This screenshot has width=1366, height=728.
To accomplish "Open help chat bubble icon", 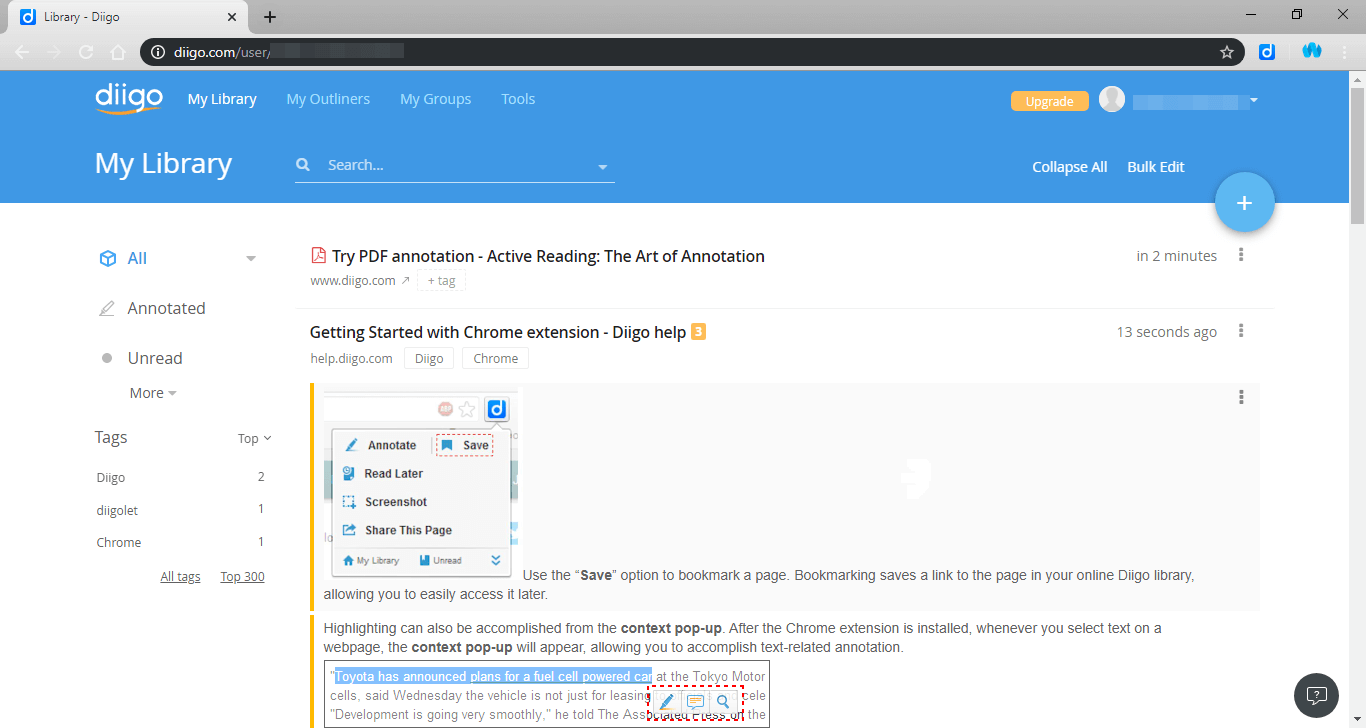I will (x=1317, y=695).
